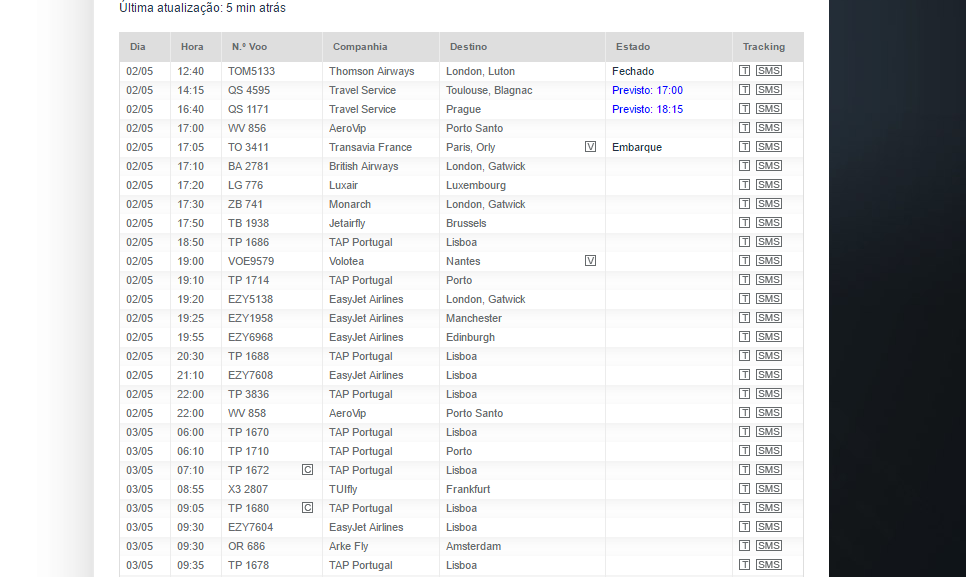Click the 'Embarque' status text
The width and height of the screenshot is (966, 577).
coord(637,148)
